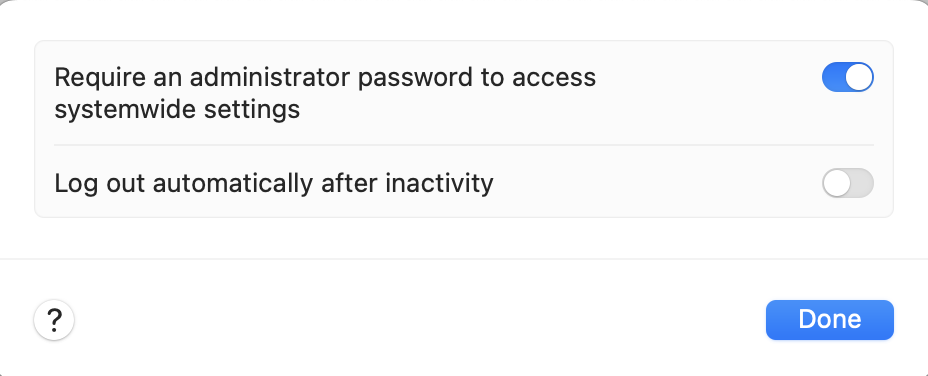Click the round '?' help button

[x=54, y=320]
